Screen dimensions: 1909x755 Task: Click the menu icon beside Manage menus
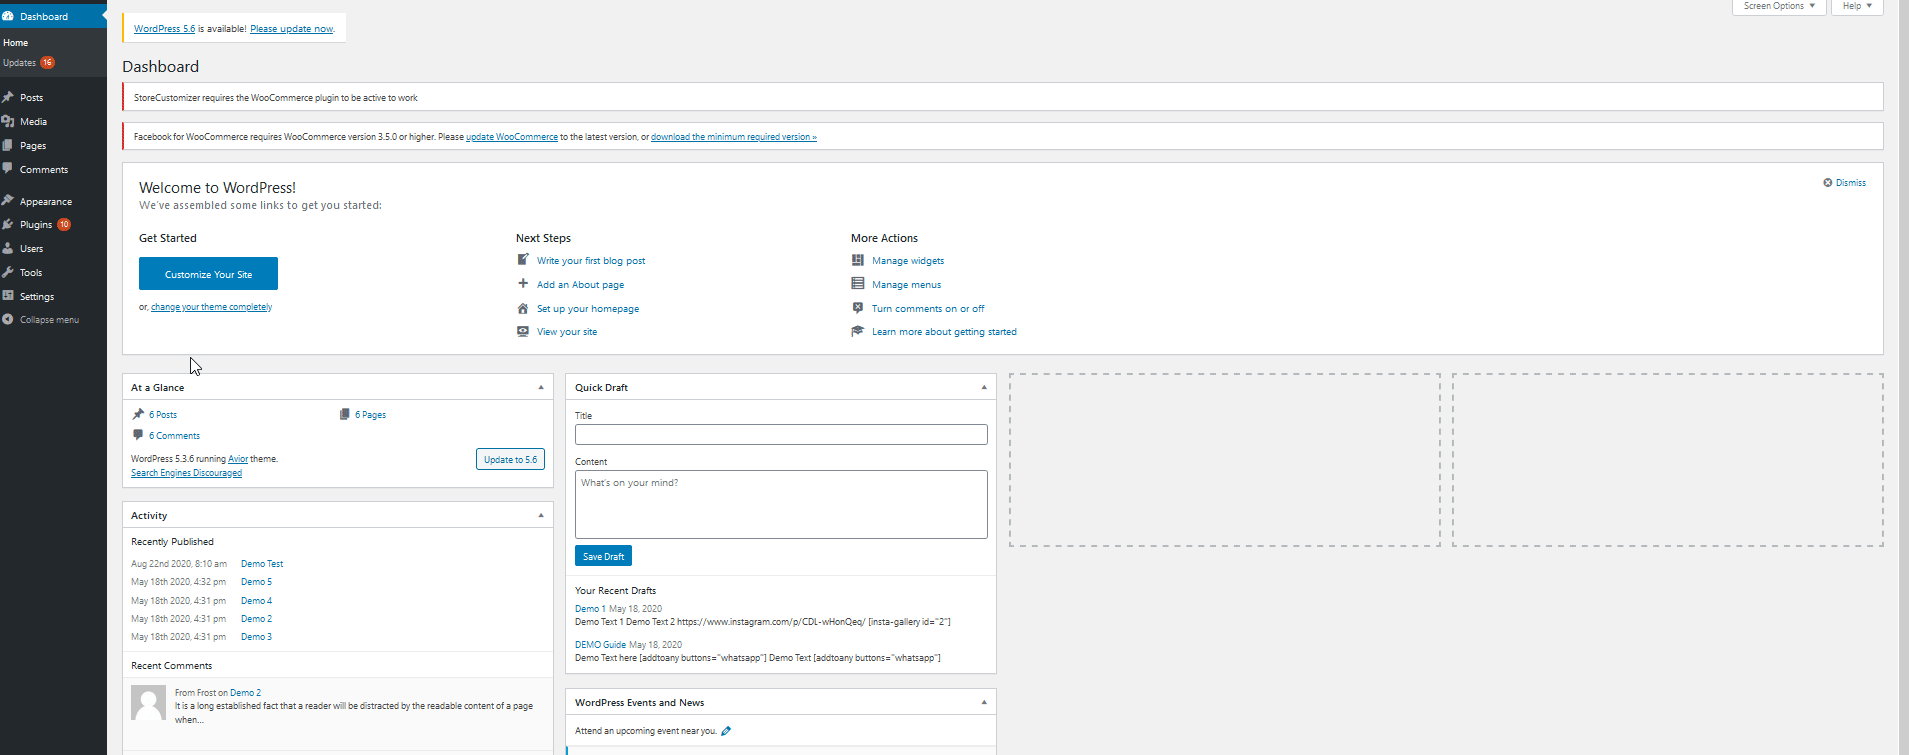point(858,284)
